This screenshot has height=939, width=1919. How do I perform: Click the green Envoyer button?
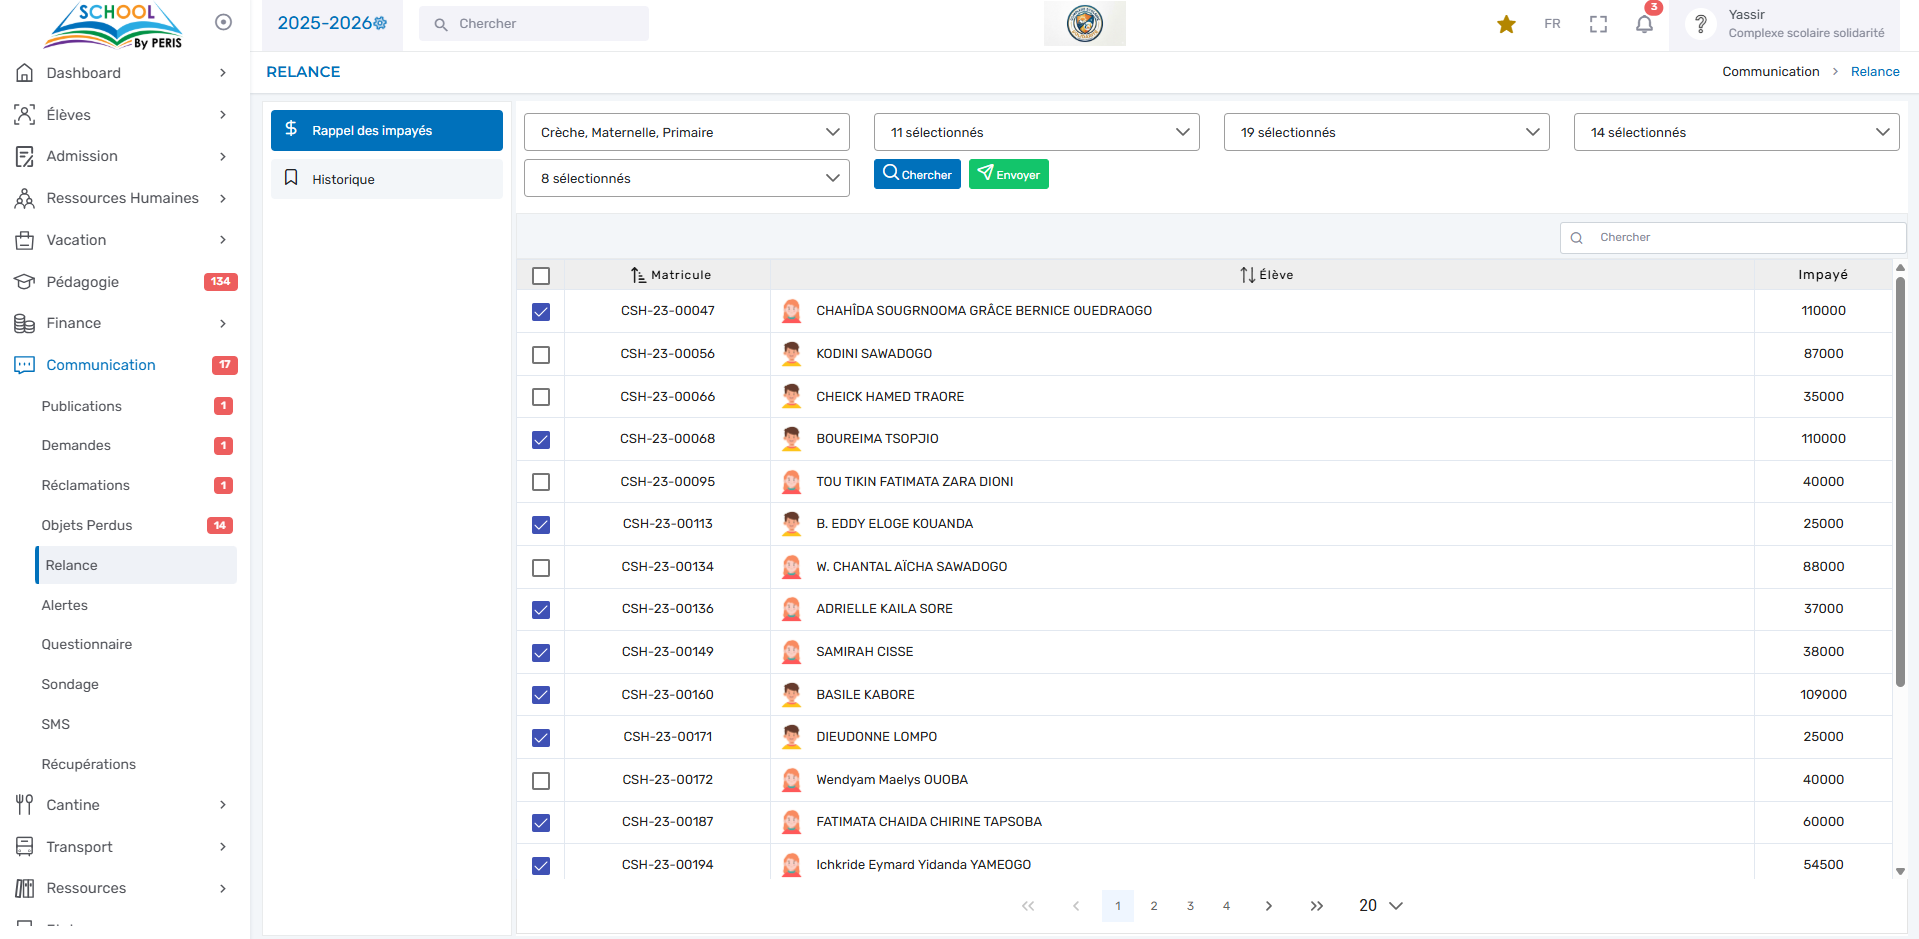[x=1008, y=174]
